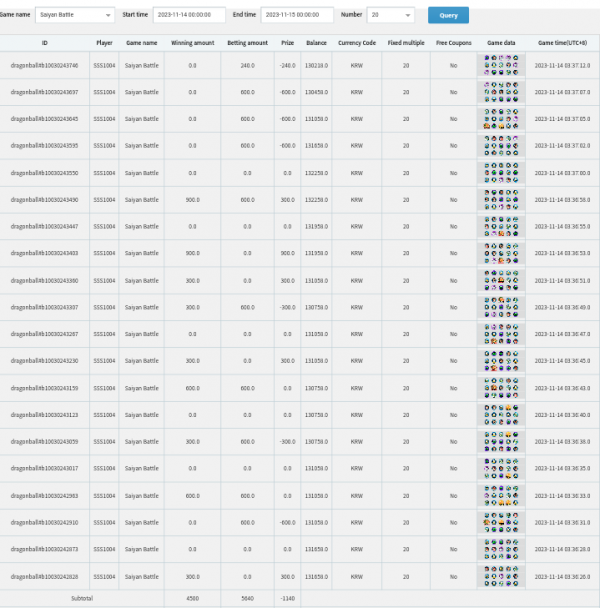Open game data image for 03:36:43 round
The image size is (600, 608).
[501, 388]
